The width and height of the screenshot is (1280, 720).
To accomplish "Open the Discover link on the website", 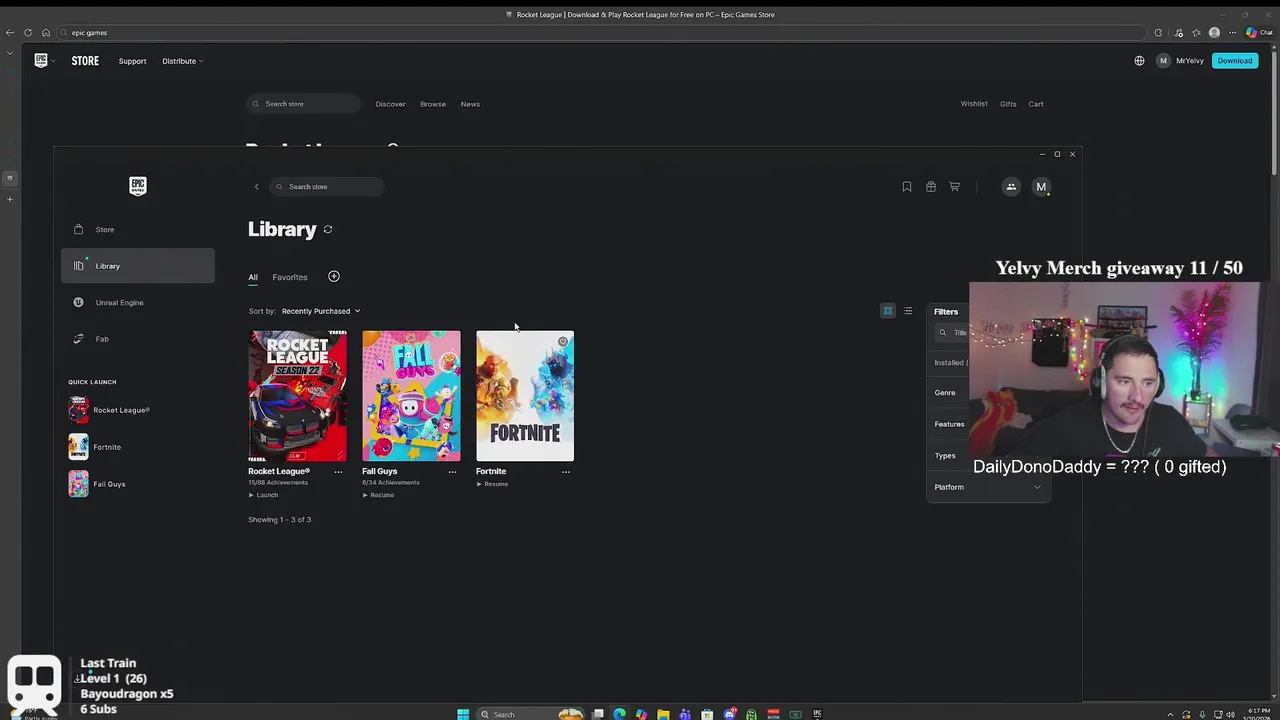I will (390, 104).
